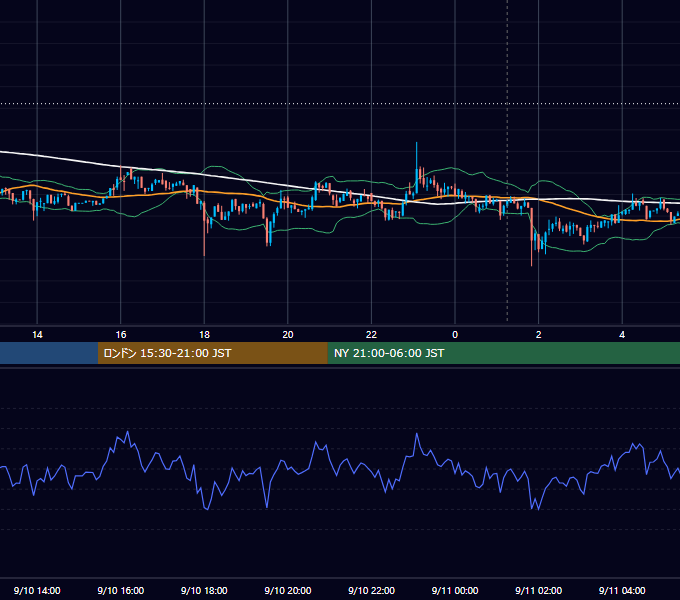This screenshot has height=600, width=680.
Task: Click the 9/10 20:00 time label
Action: coord(288,590)
